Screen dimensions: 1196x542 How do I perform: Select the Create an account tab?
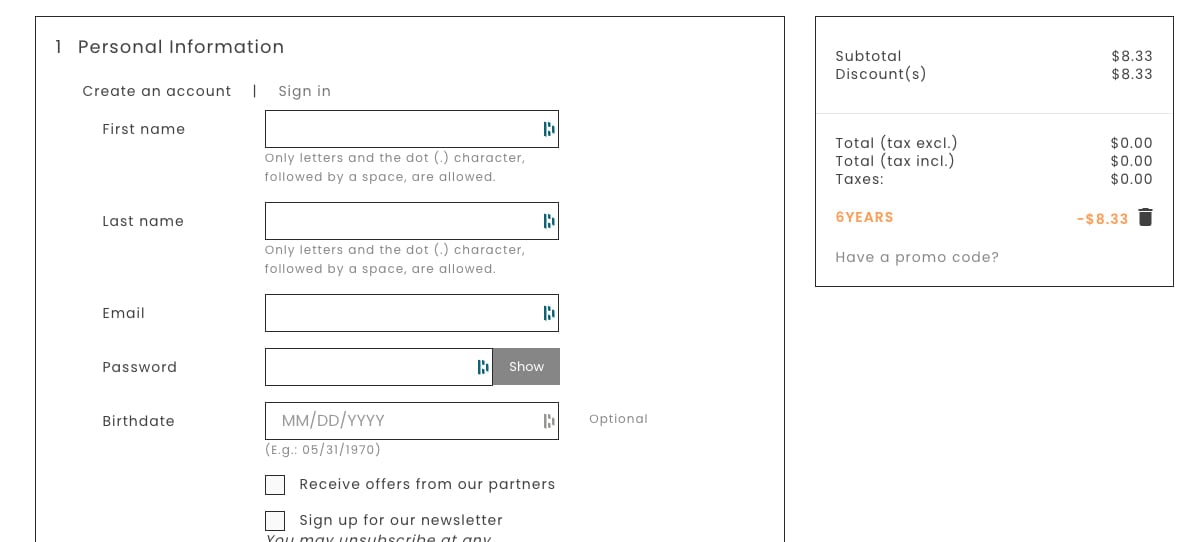tap(157, 91)
